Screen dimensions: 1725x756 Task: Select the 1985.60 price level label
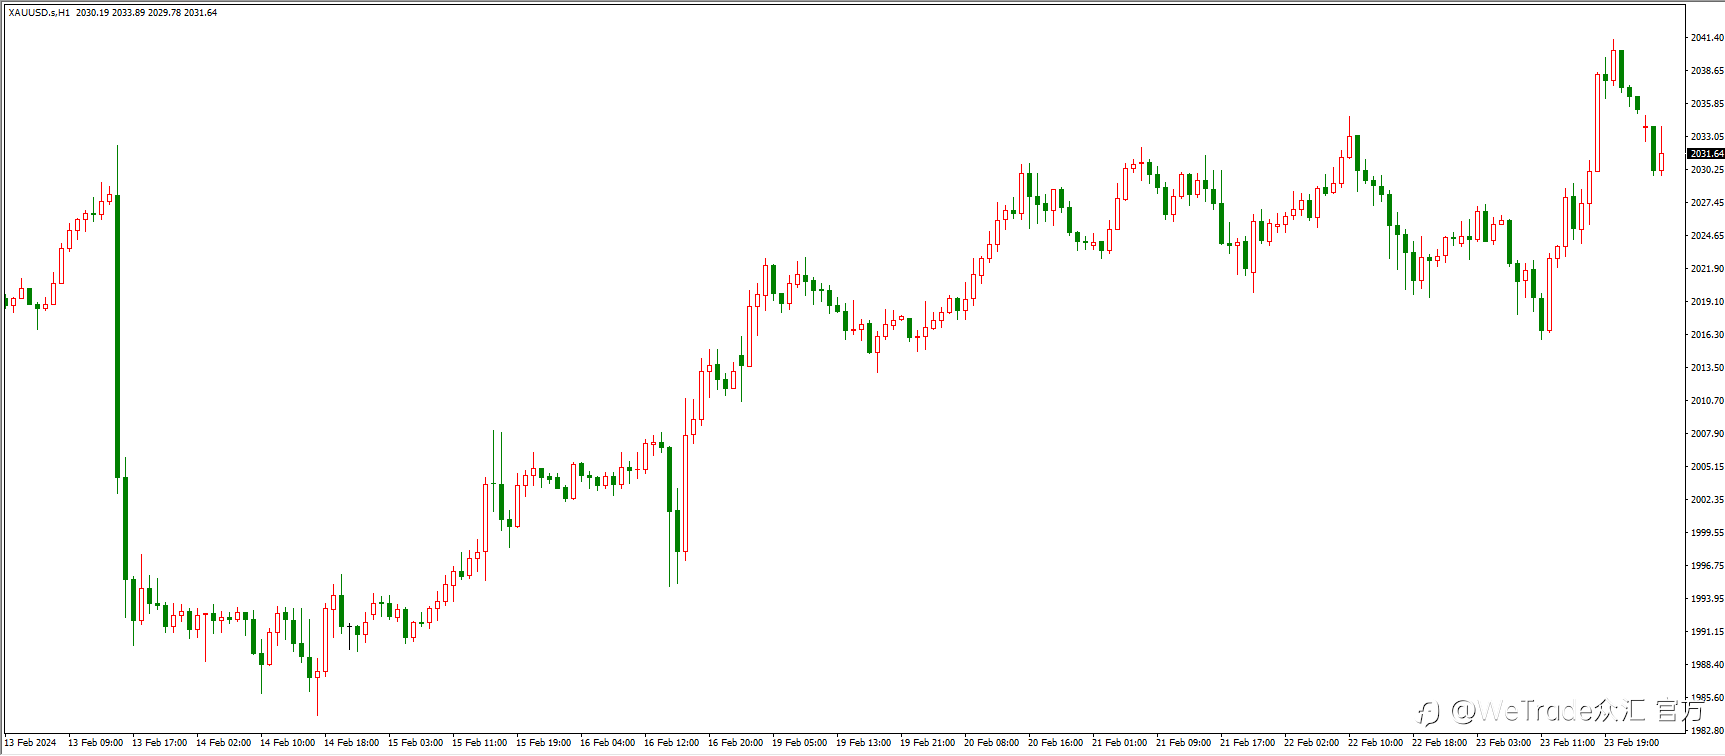(x=1707, y=698)
